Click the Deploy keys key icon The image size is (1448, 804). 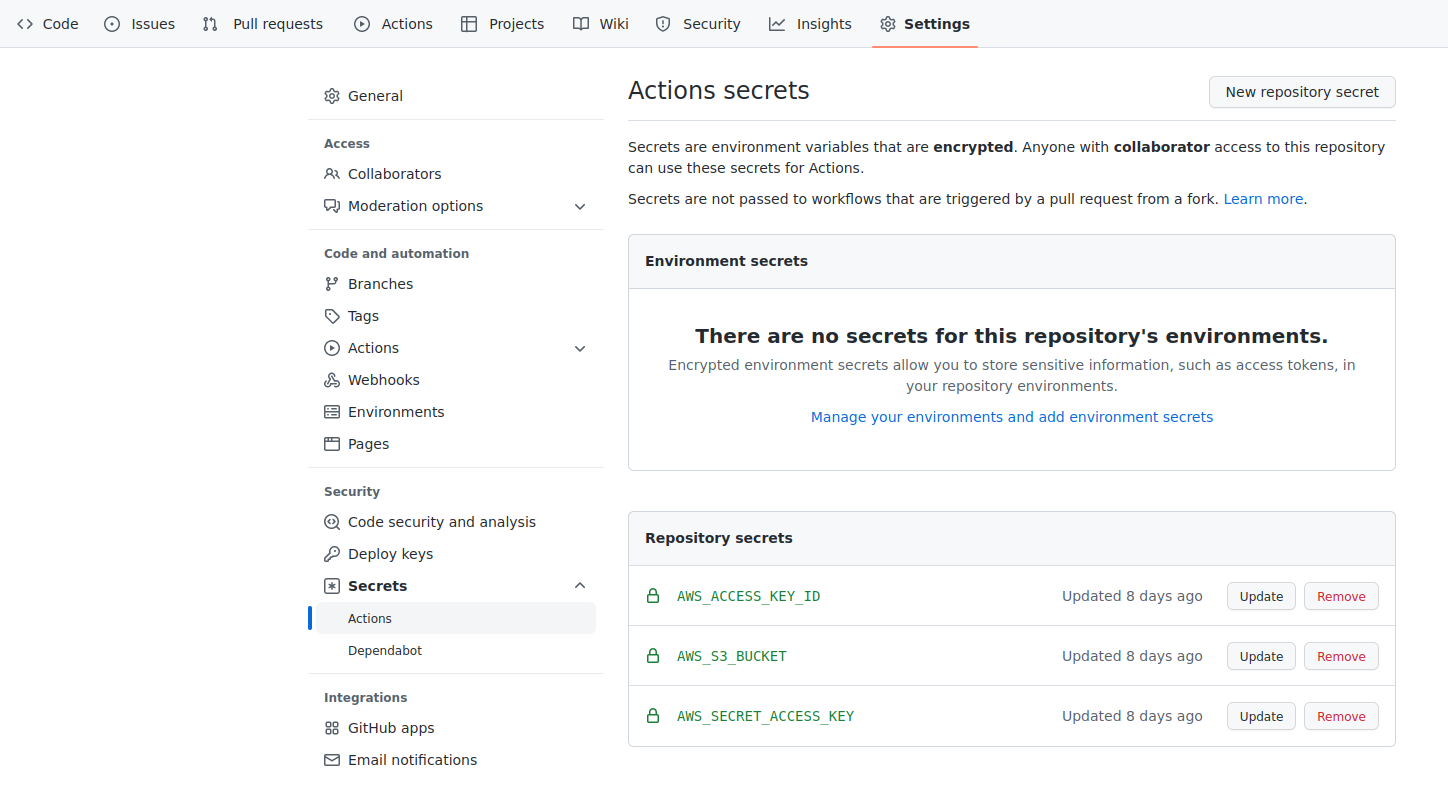332,554
